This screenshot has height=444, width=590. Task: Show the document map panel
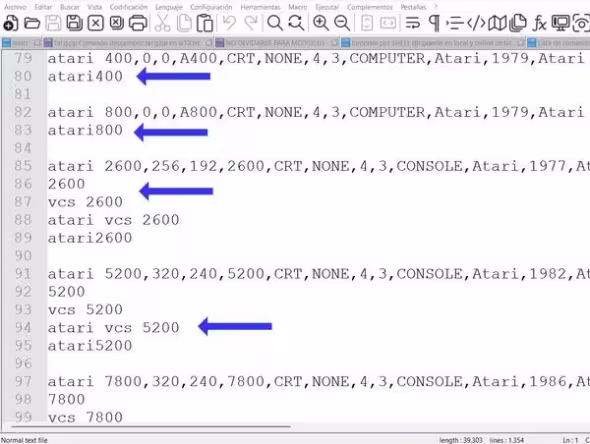point(497,23)
